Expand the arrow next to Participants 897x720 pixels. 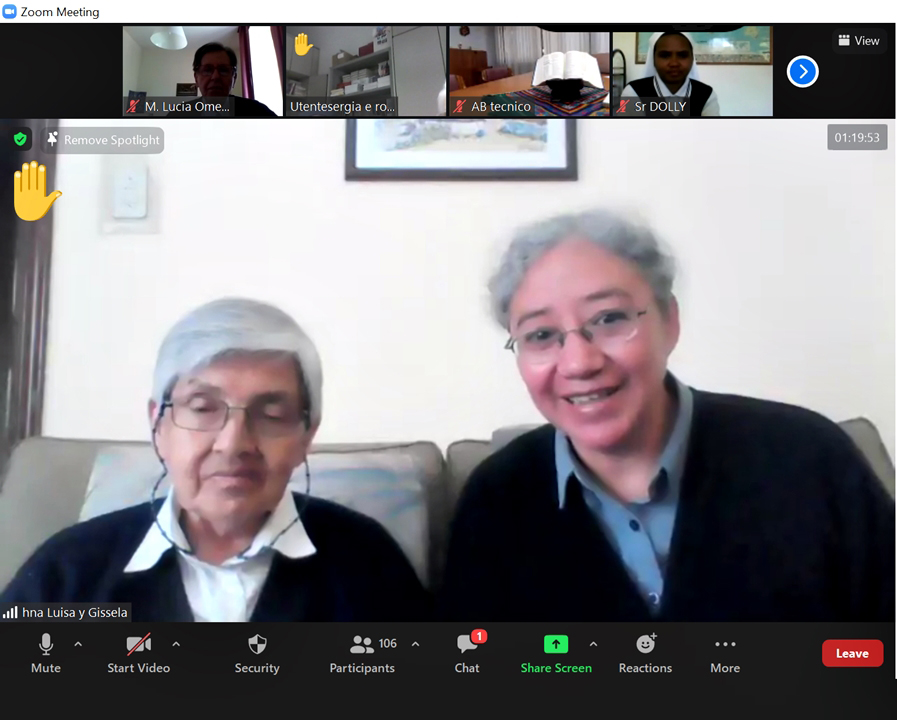pyautogui.click(x=416, y=644)
